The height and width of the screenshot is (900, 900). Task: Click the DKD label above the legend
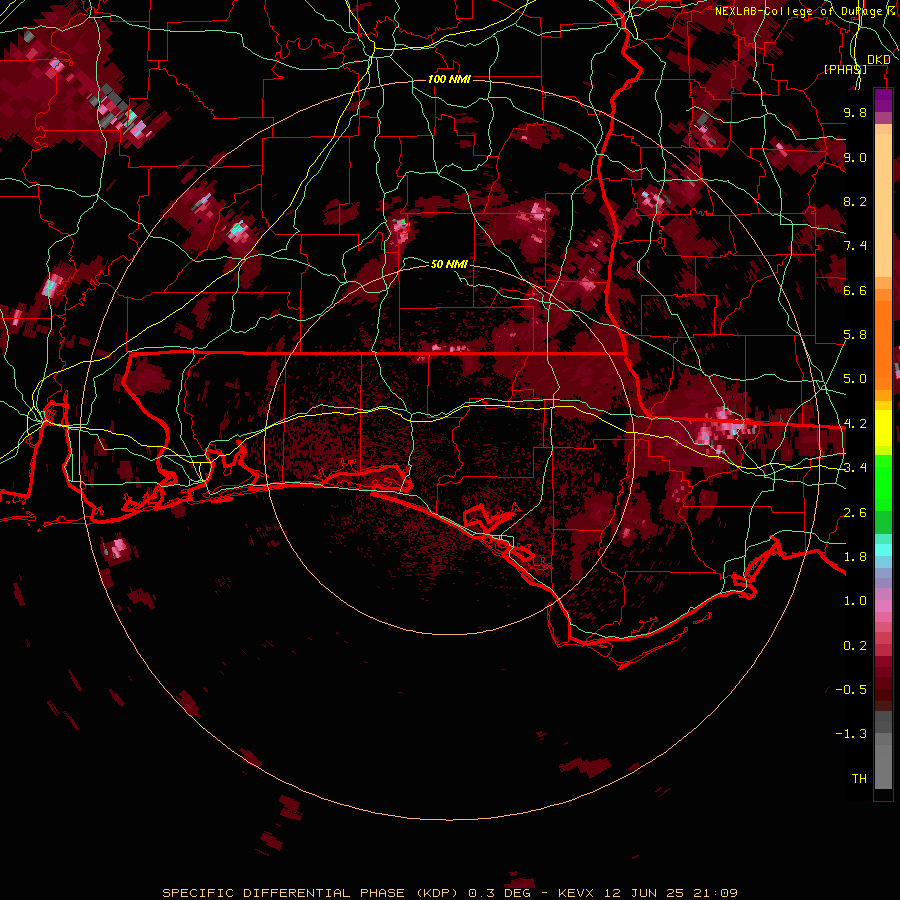[x=878, y=59]
